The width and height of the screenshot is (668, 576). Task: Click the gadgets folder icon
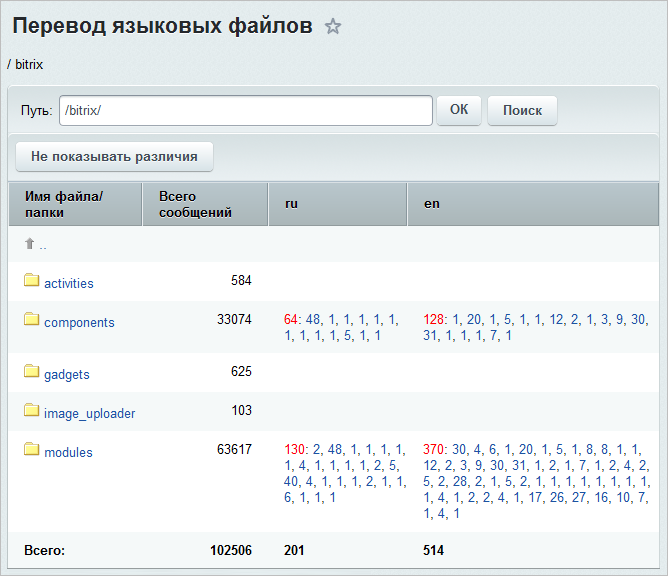(32, 371)
